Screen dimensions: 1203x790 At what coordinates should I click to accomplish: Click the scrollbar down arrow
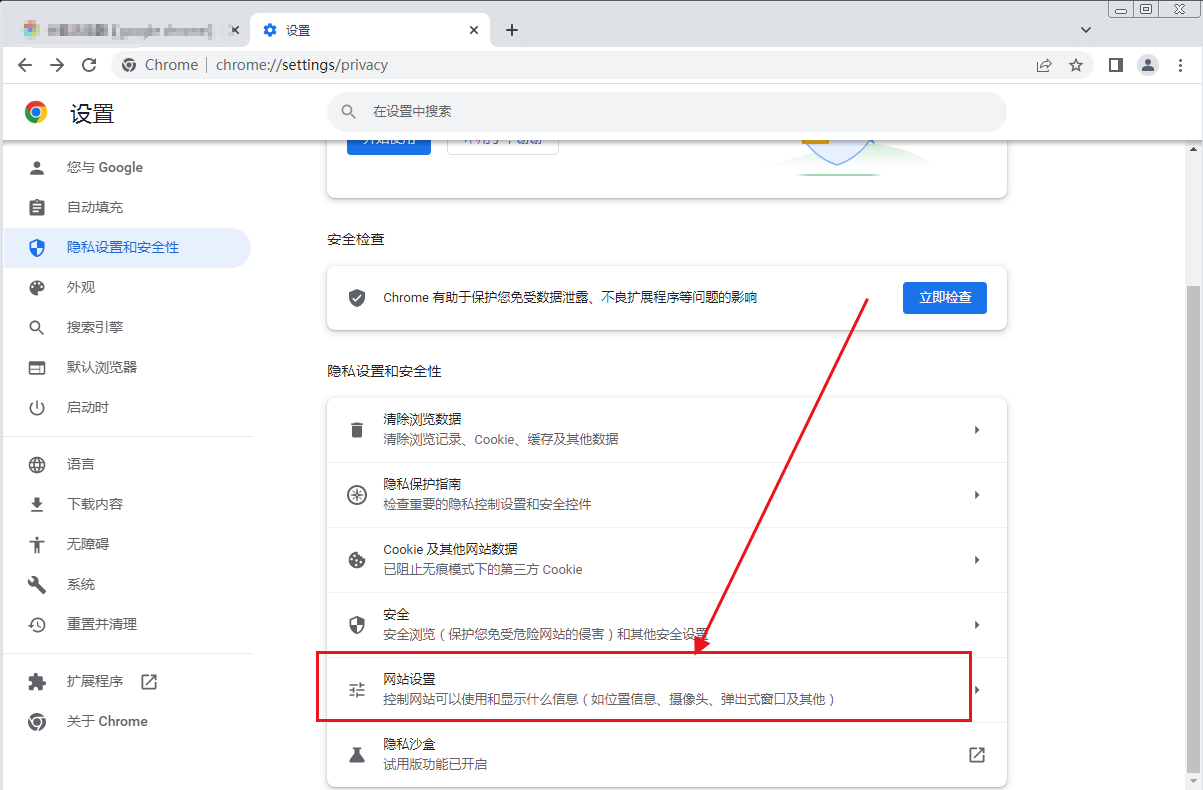1193,781
